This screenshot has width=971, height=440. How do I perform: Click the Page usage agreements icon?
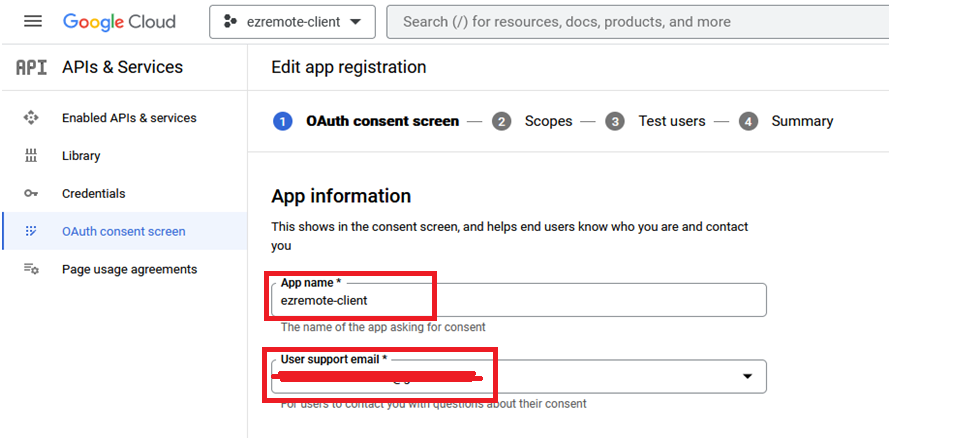pyautogui.click(x=31, y=269)
